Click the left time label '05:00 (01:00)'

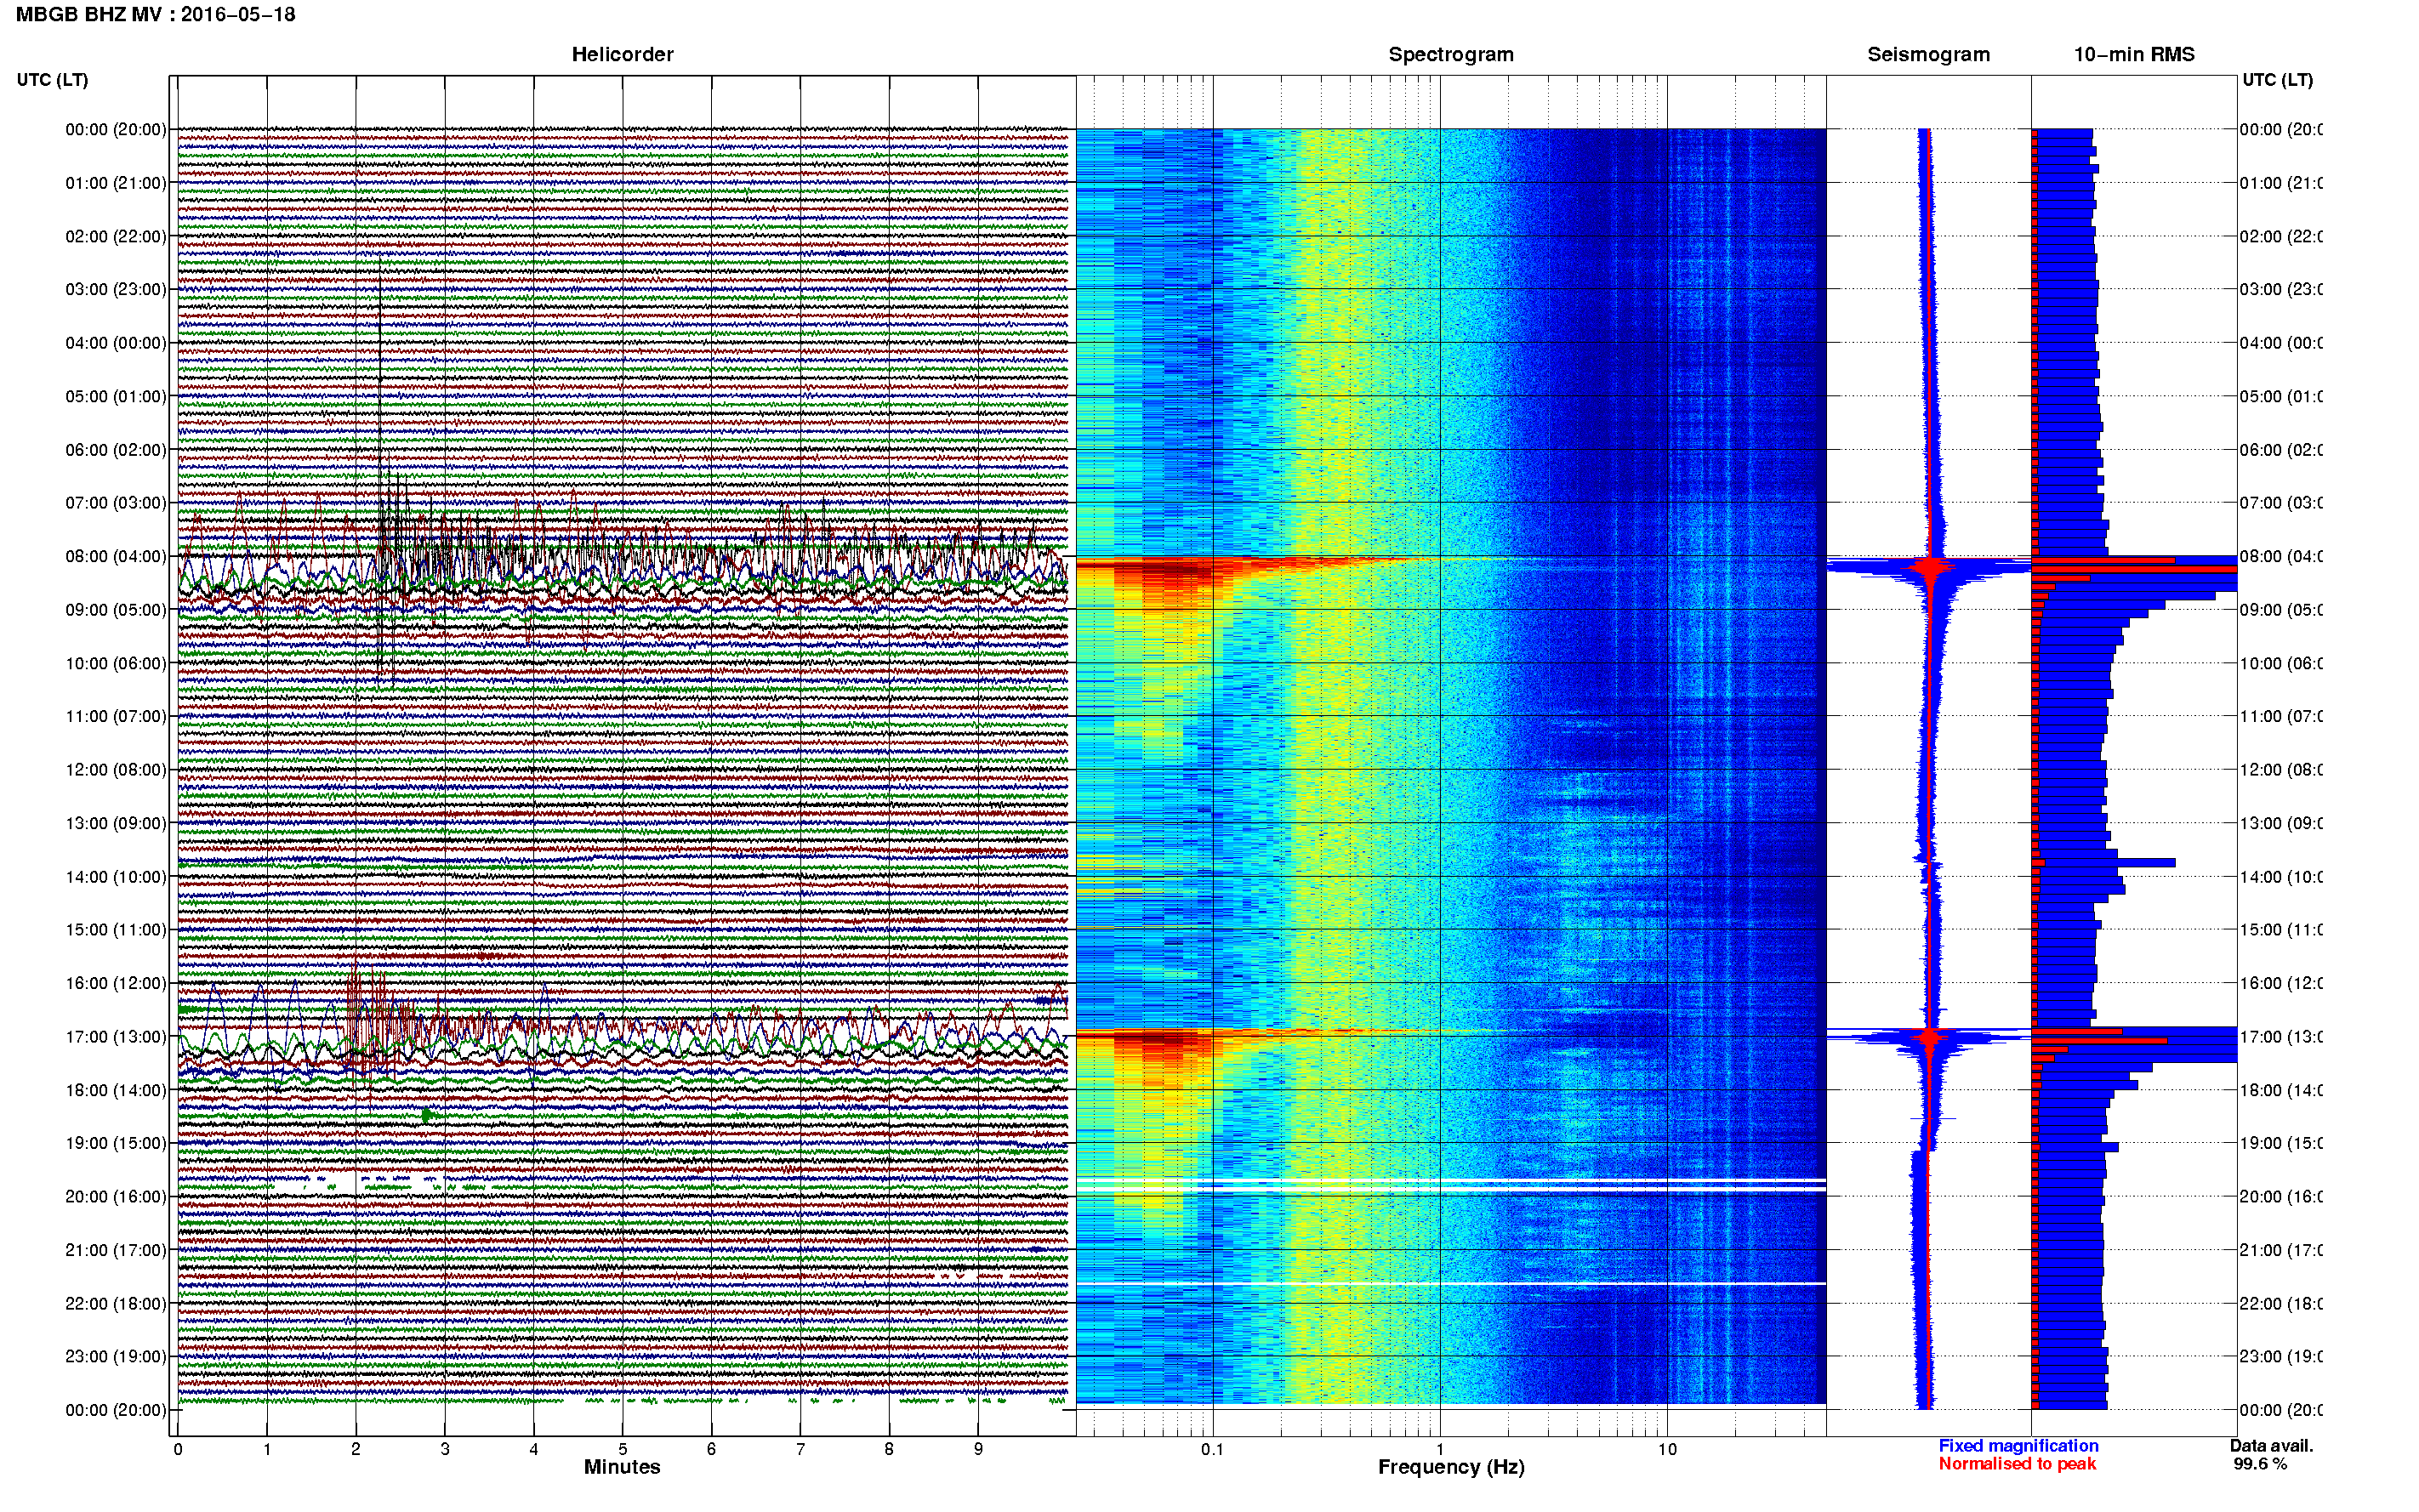116,396
